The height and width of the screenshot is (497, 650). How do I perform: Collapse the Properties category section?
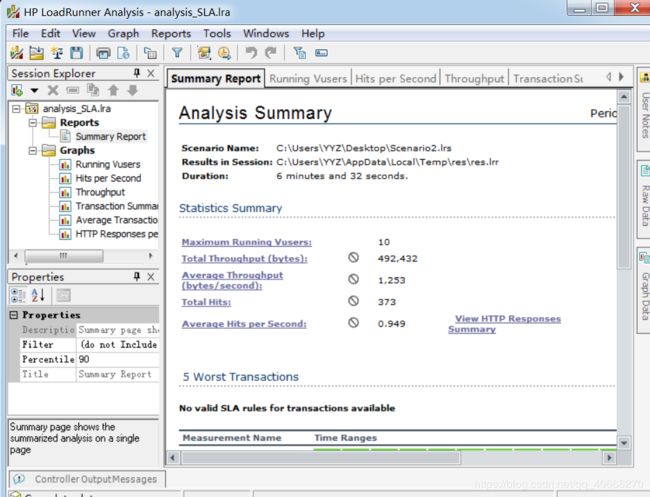[x=14, y=315]
